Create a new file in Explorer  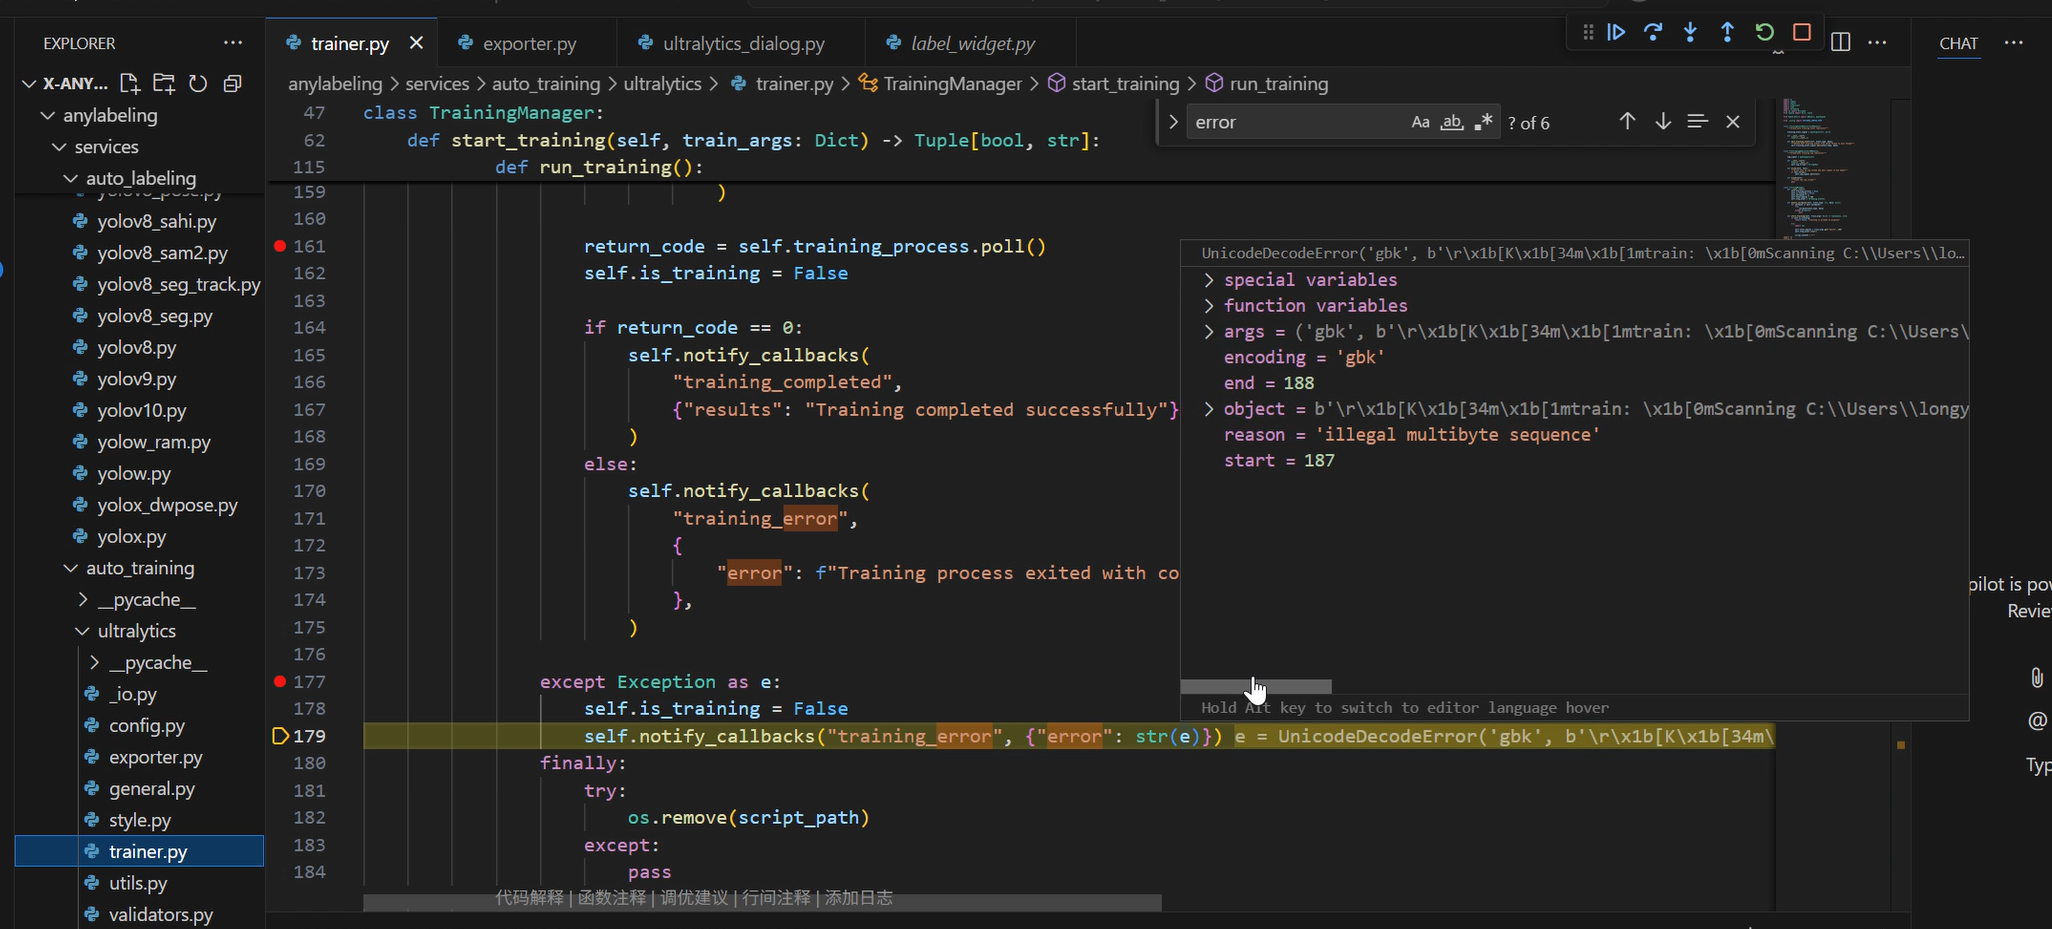coord(129,83)
